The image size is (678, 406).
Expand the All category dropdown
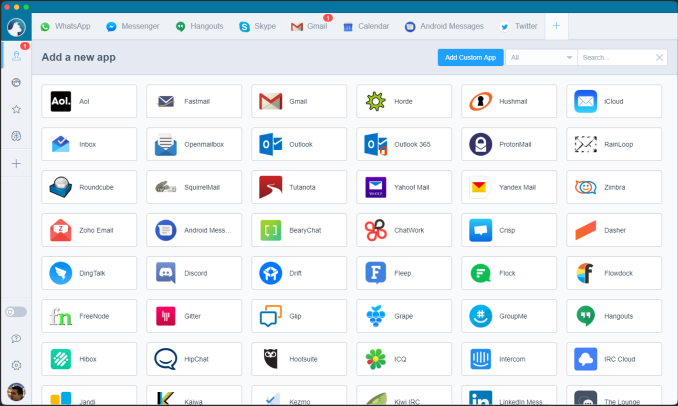click(x=541, y=58)
